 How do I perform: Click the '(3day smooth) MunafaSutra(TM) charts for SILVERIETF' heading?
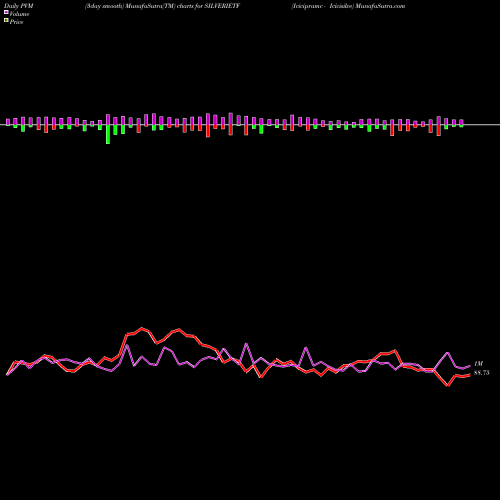pyautogui.click(x=162, y=6)
